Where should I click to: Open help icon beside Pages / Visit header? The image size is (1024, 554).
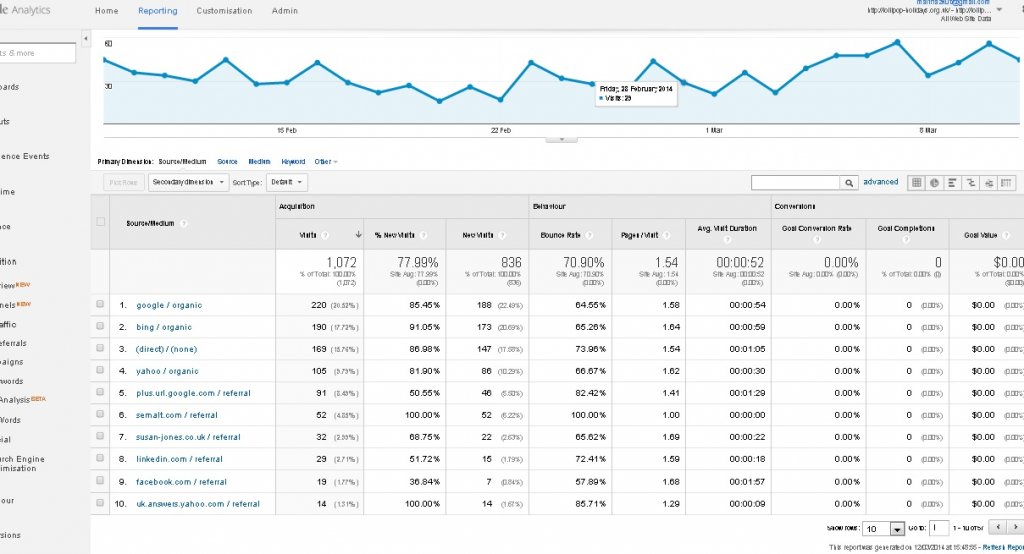[667, 235]
